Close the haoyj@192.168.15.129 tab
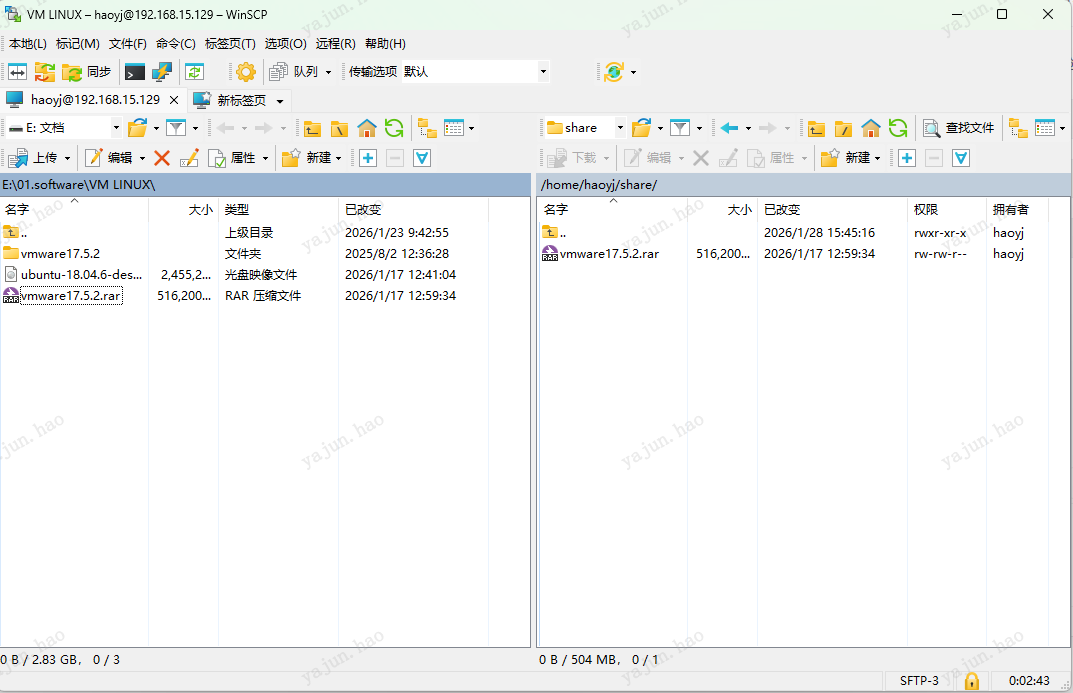1073x693 pixels. (174, 100)
